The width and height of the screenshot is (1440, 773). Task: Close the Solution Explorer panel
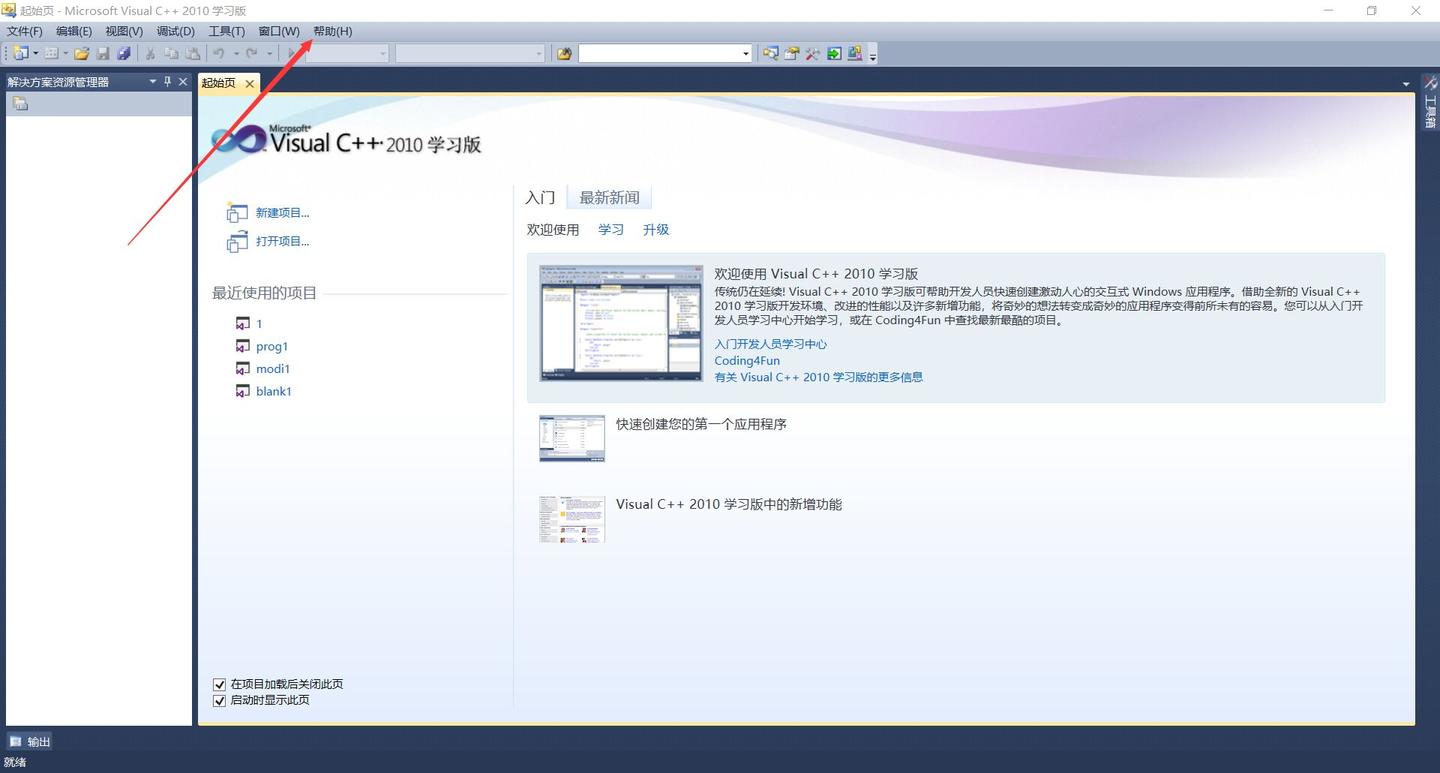pos(183,82)
